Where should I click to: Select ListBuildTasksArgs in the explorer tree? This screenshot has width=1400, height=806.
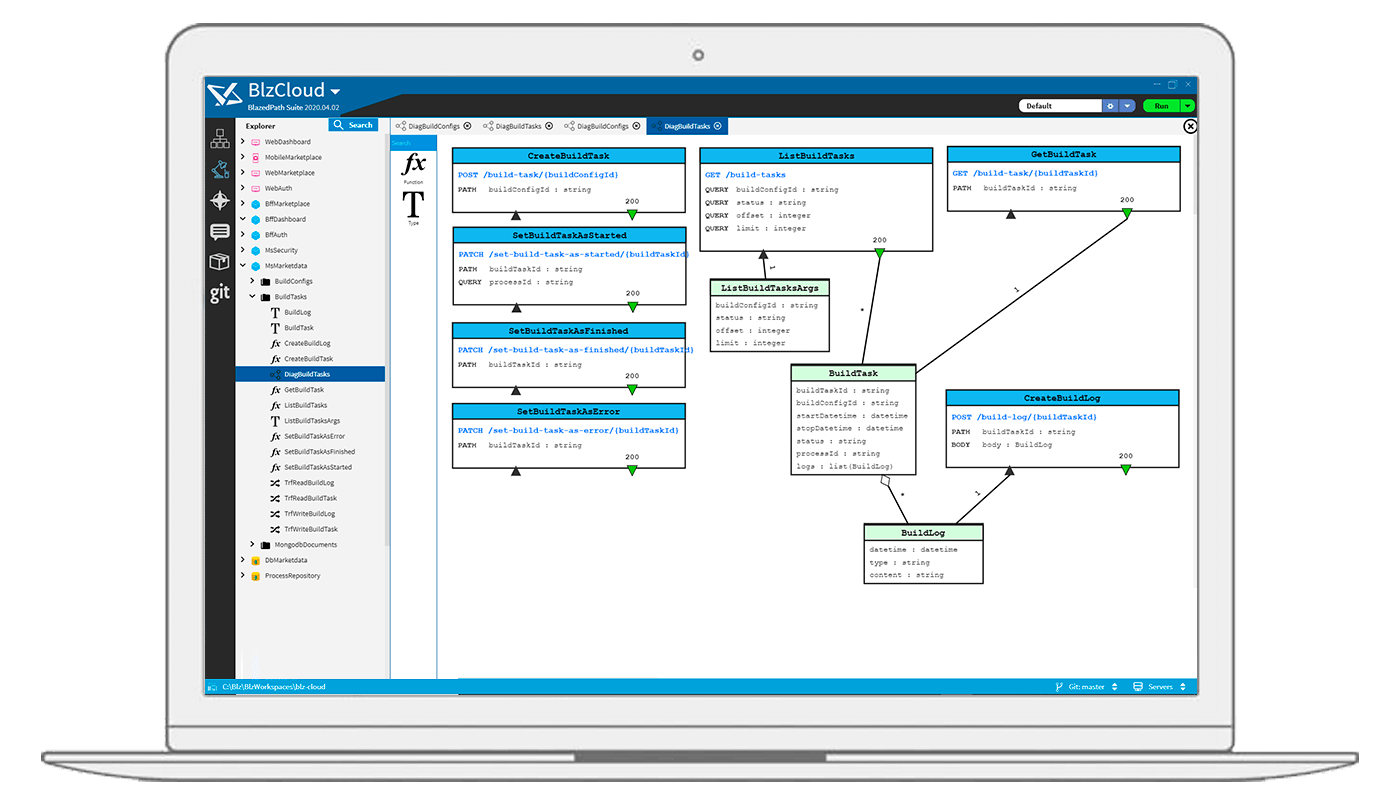click(x=312, y=421)
